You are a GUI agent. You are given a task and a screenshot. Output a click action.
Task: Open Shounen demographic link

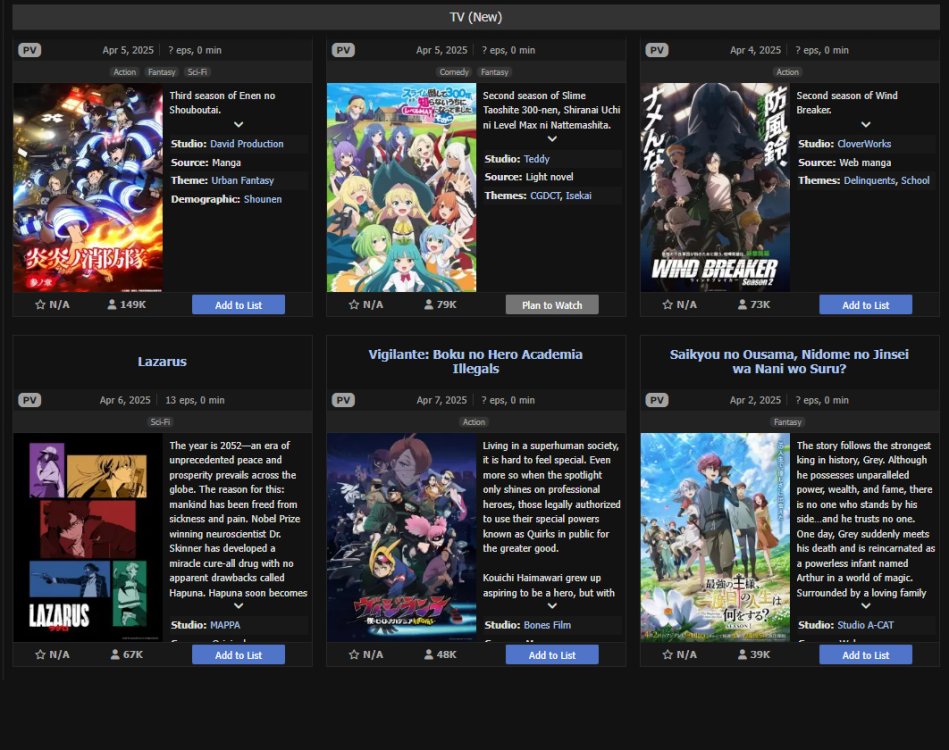click(x=263, y=199)
